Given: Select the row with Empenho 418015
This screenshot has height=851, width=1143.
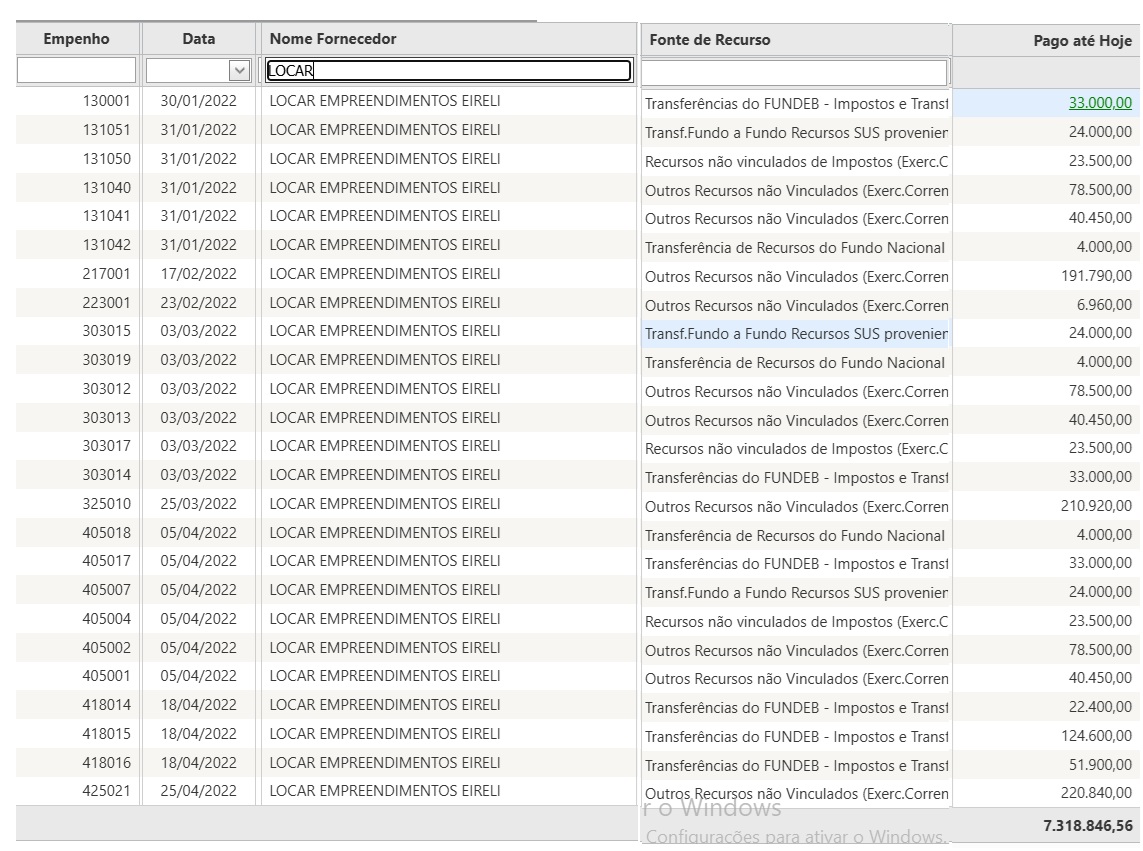Looking at the screenshot, I should pos(106,734).
